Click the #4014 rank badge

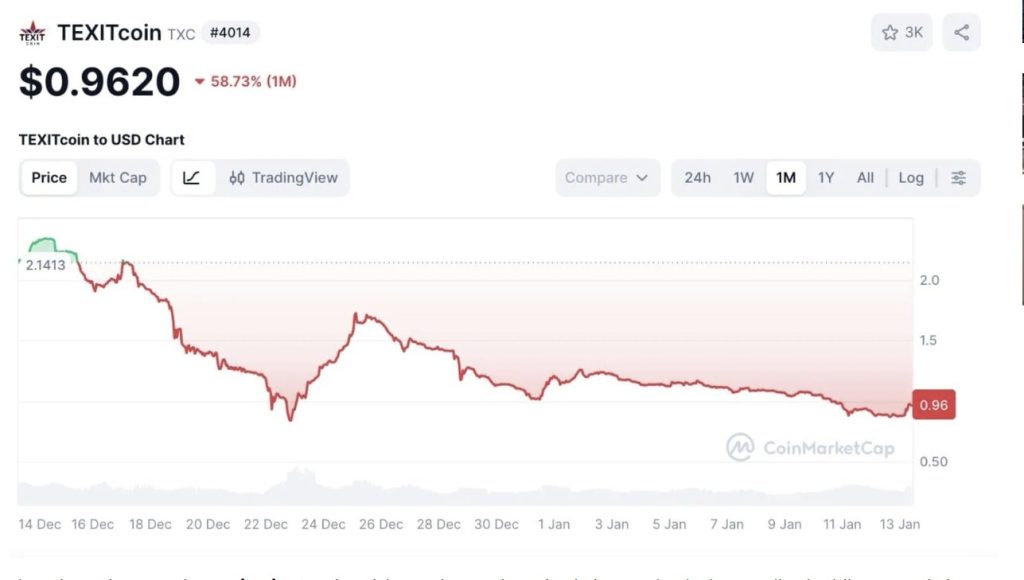[230, 32]
